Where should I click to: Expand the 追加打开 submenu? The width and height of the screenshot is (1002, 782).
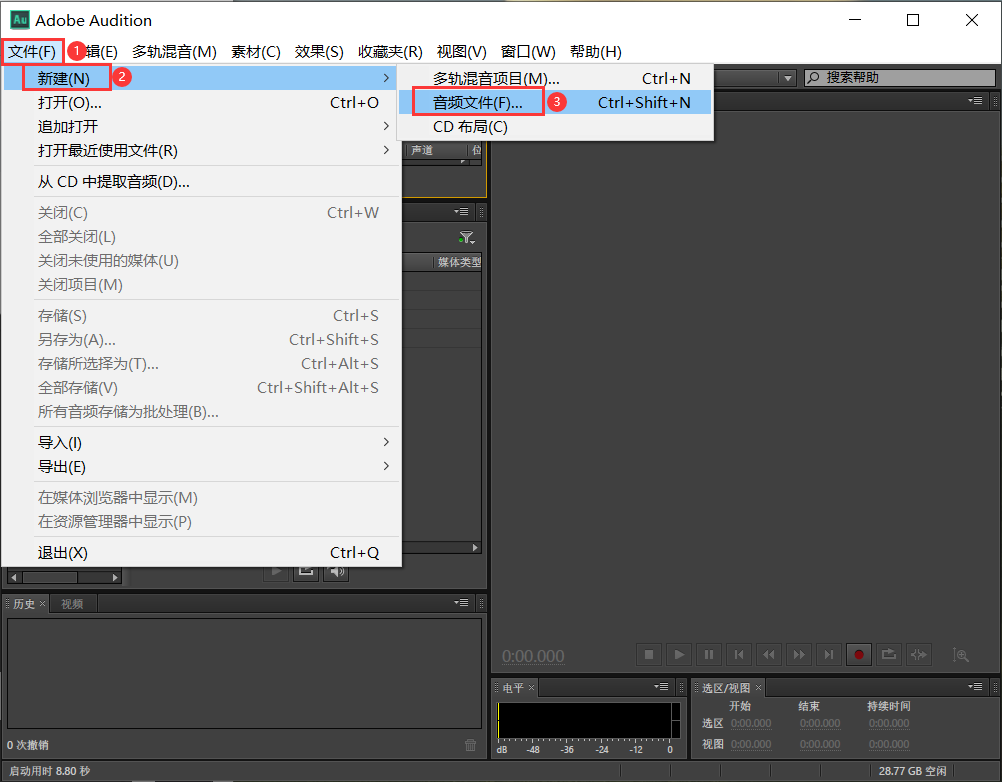201,126
